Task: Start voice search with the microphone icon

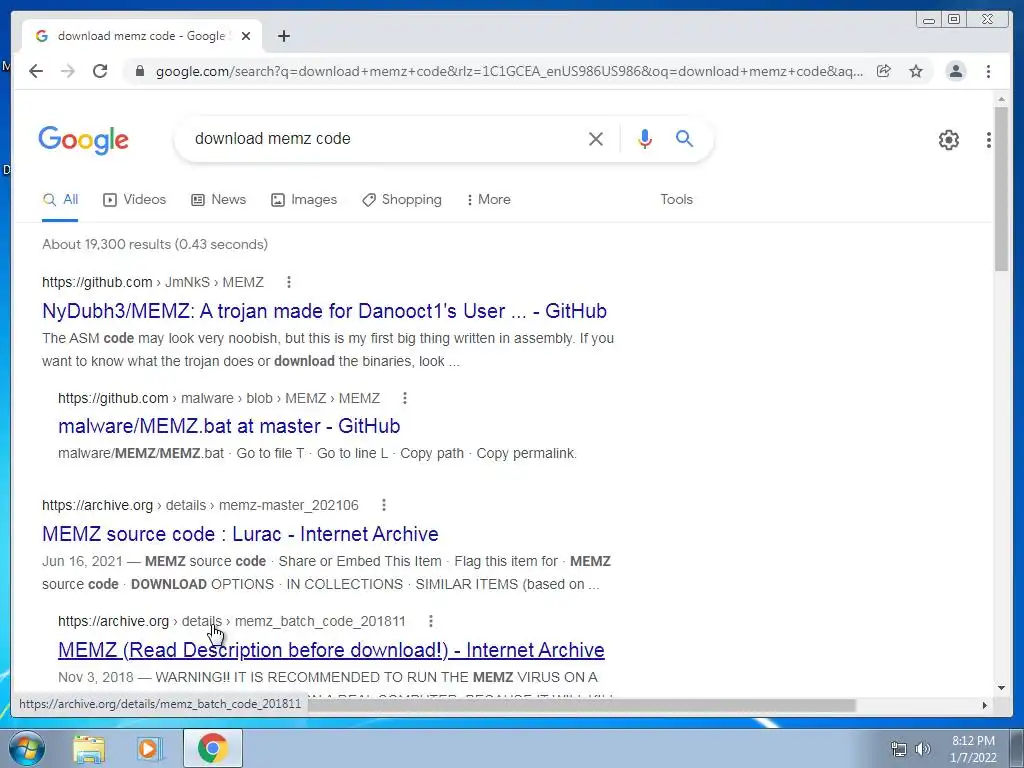Action: pos(645,138)
